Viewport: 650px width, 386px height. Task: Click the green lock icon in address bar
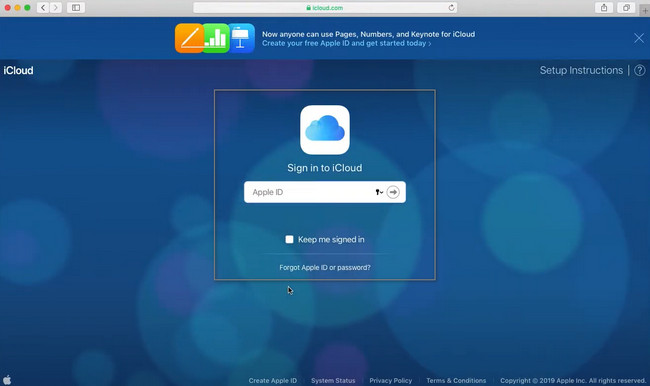pos(308,7)
